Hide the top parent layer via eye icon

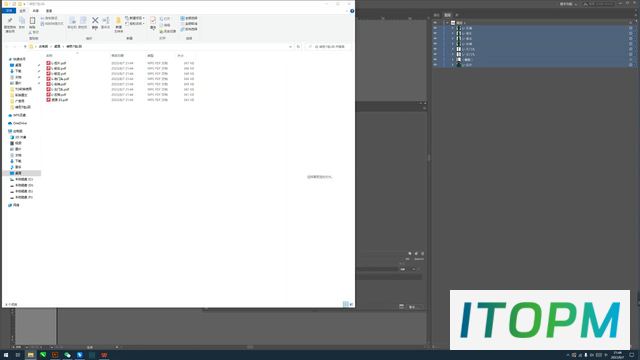click(435, 23)
